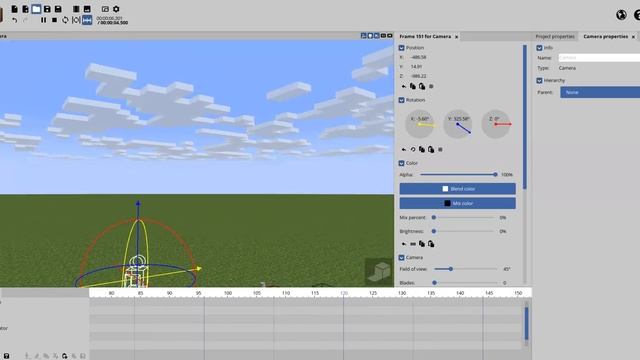The height and width of the screenshot is (360, 640).
Task: Save the project with the first floppy disk icon
Action: pos(47,9)
